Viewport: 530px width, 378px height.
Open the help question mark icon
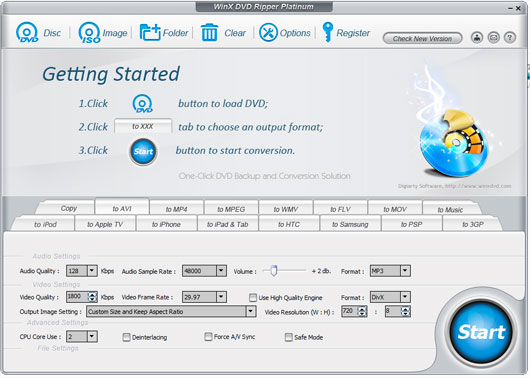pos(510,38)
